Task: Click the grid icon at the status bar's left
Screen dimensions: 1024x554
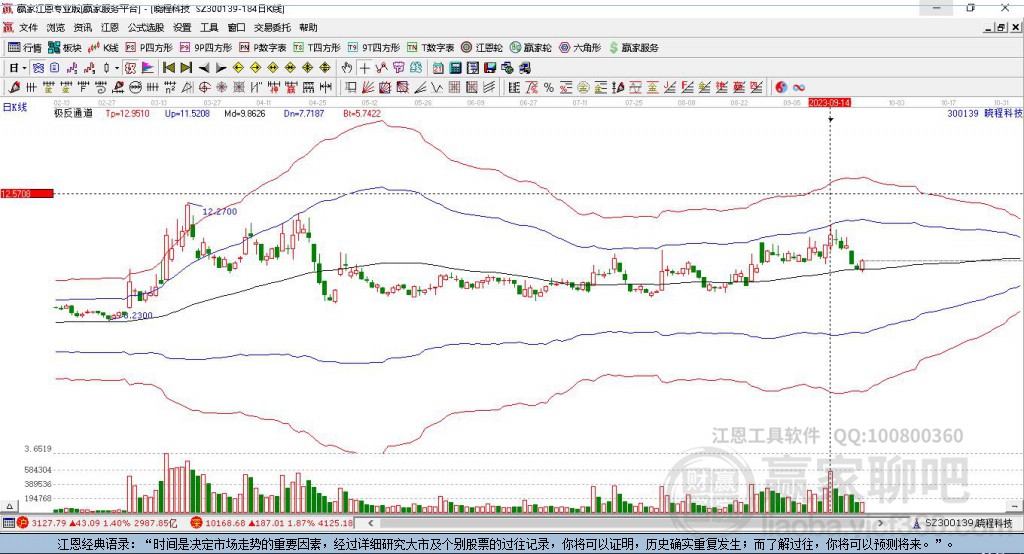Action: pos(8,523)
